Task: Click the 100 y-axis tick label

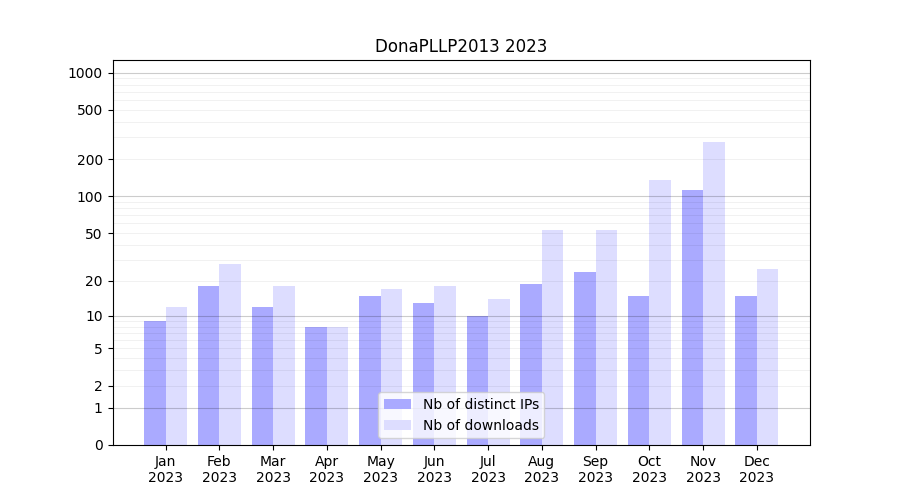Action: [x=90, y=197]
